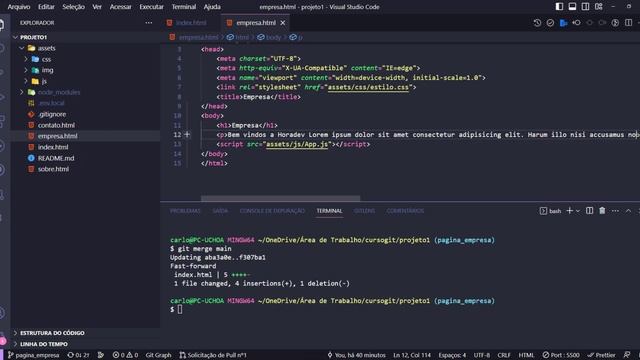Open the Seleção menu

73,7
